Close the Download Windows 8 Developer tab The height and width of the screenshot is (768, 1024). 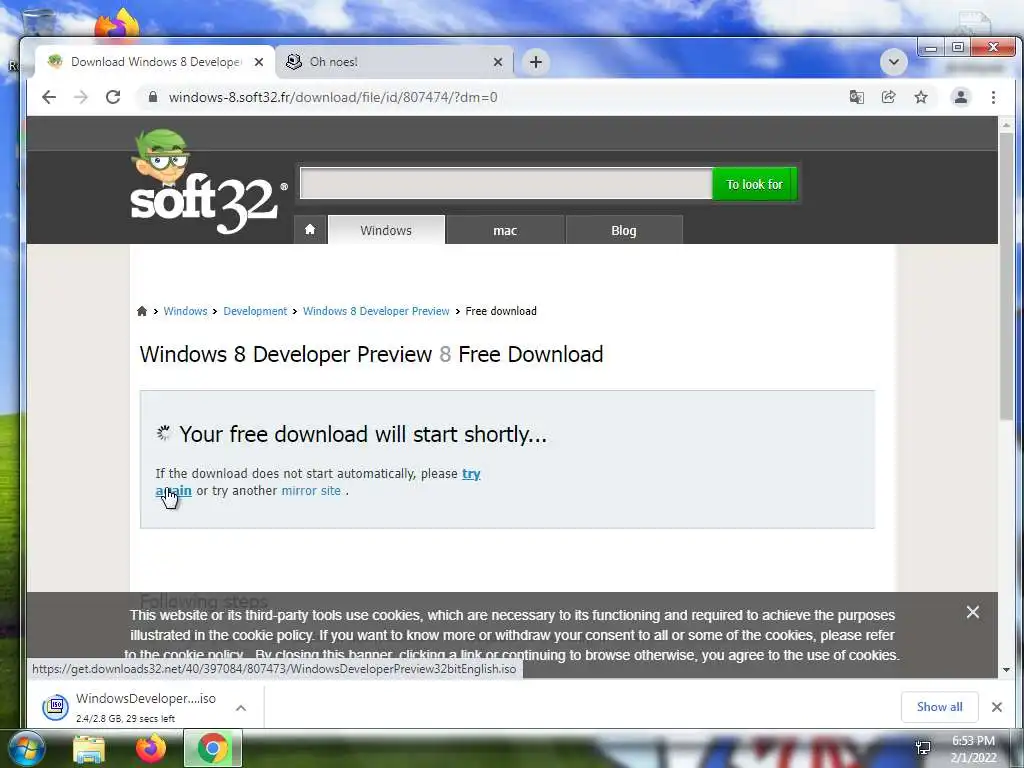point(259,62)
